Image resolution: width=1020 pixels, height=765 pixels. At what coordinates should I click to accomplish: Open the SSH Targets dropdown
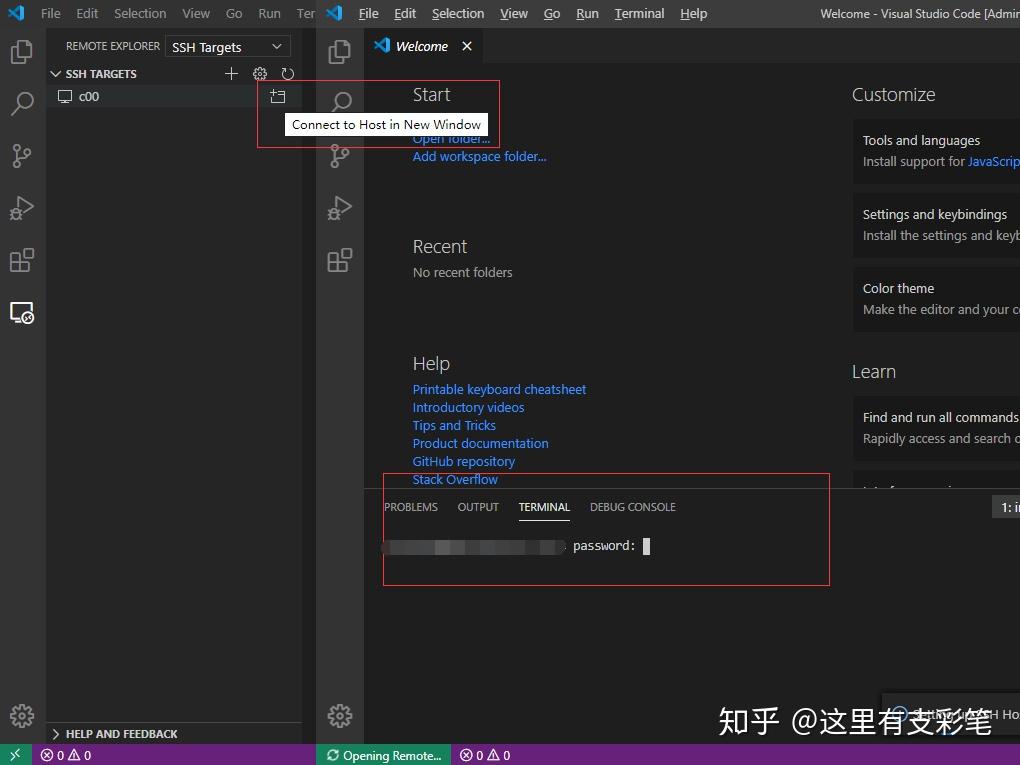(227, 46)
